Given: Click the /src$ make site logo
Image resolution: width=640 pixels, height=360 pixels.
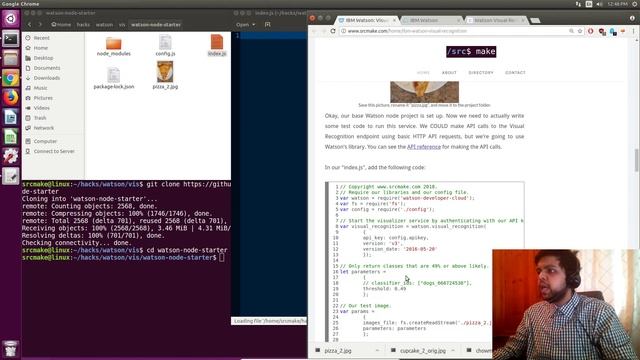Looking at the screenshot, I should (471, 51).
